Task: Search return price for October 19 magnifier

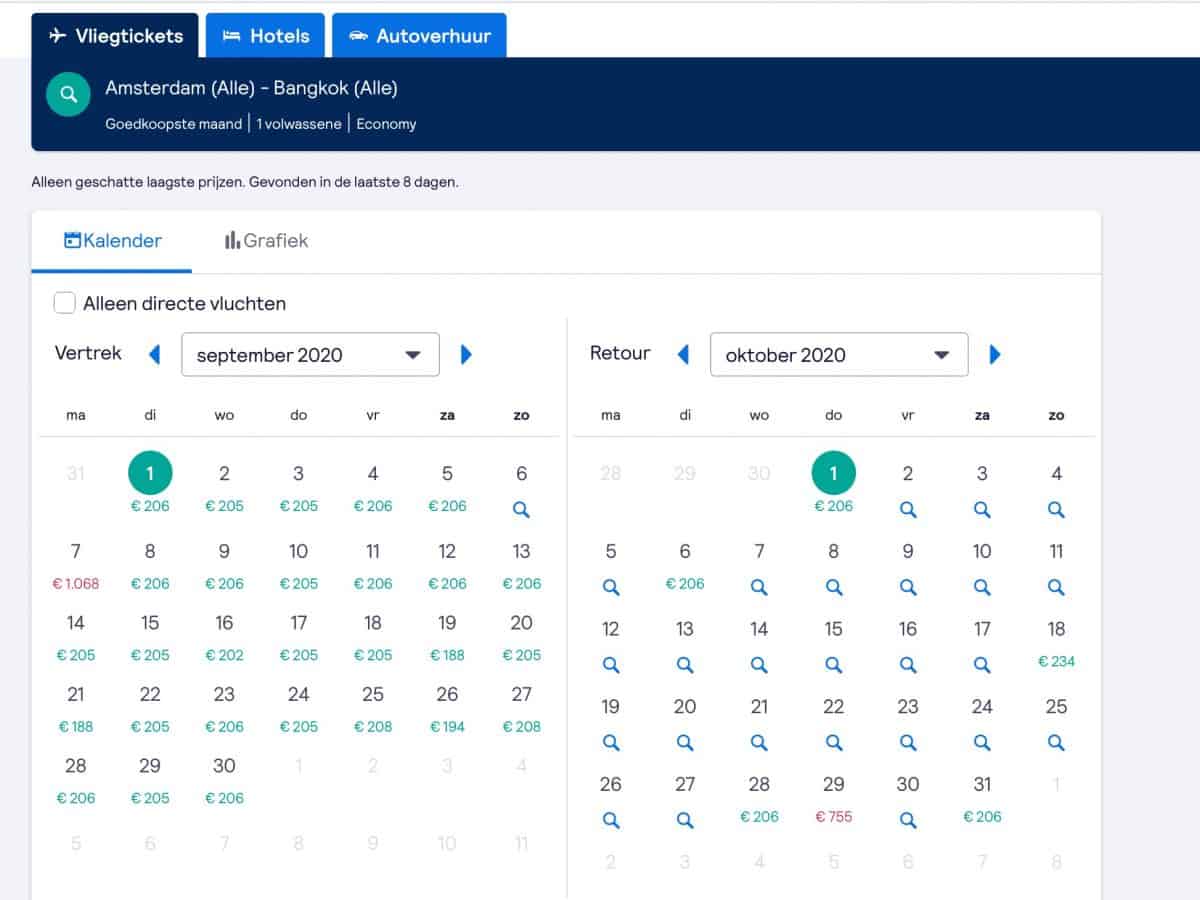Action: point(611,743)
